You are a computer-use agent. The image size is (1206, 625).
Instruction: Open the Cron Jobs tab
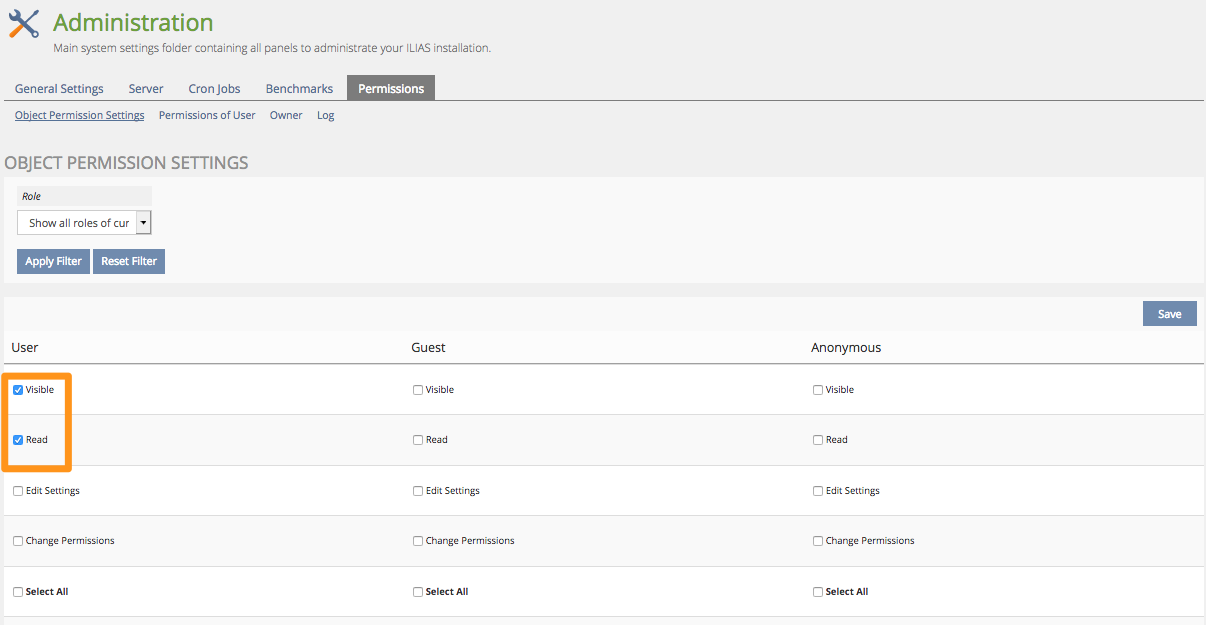[x=214, y=89]
